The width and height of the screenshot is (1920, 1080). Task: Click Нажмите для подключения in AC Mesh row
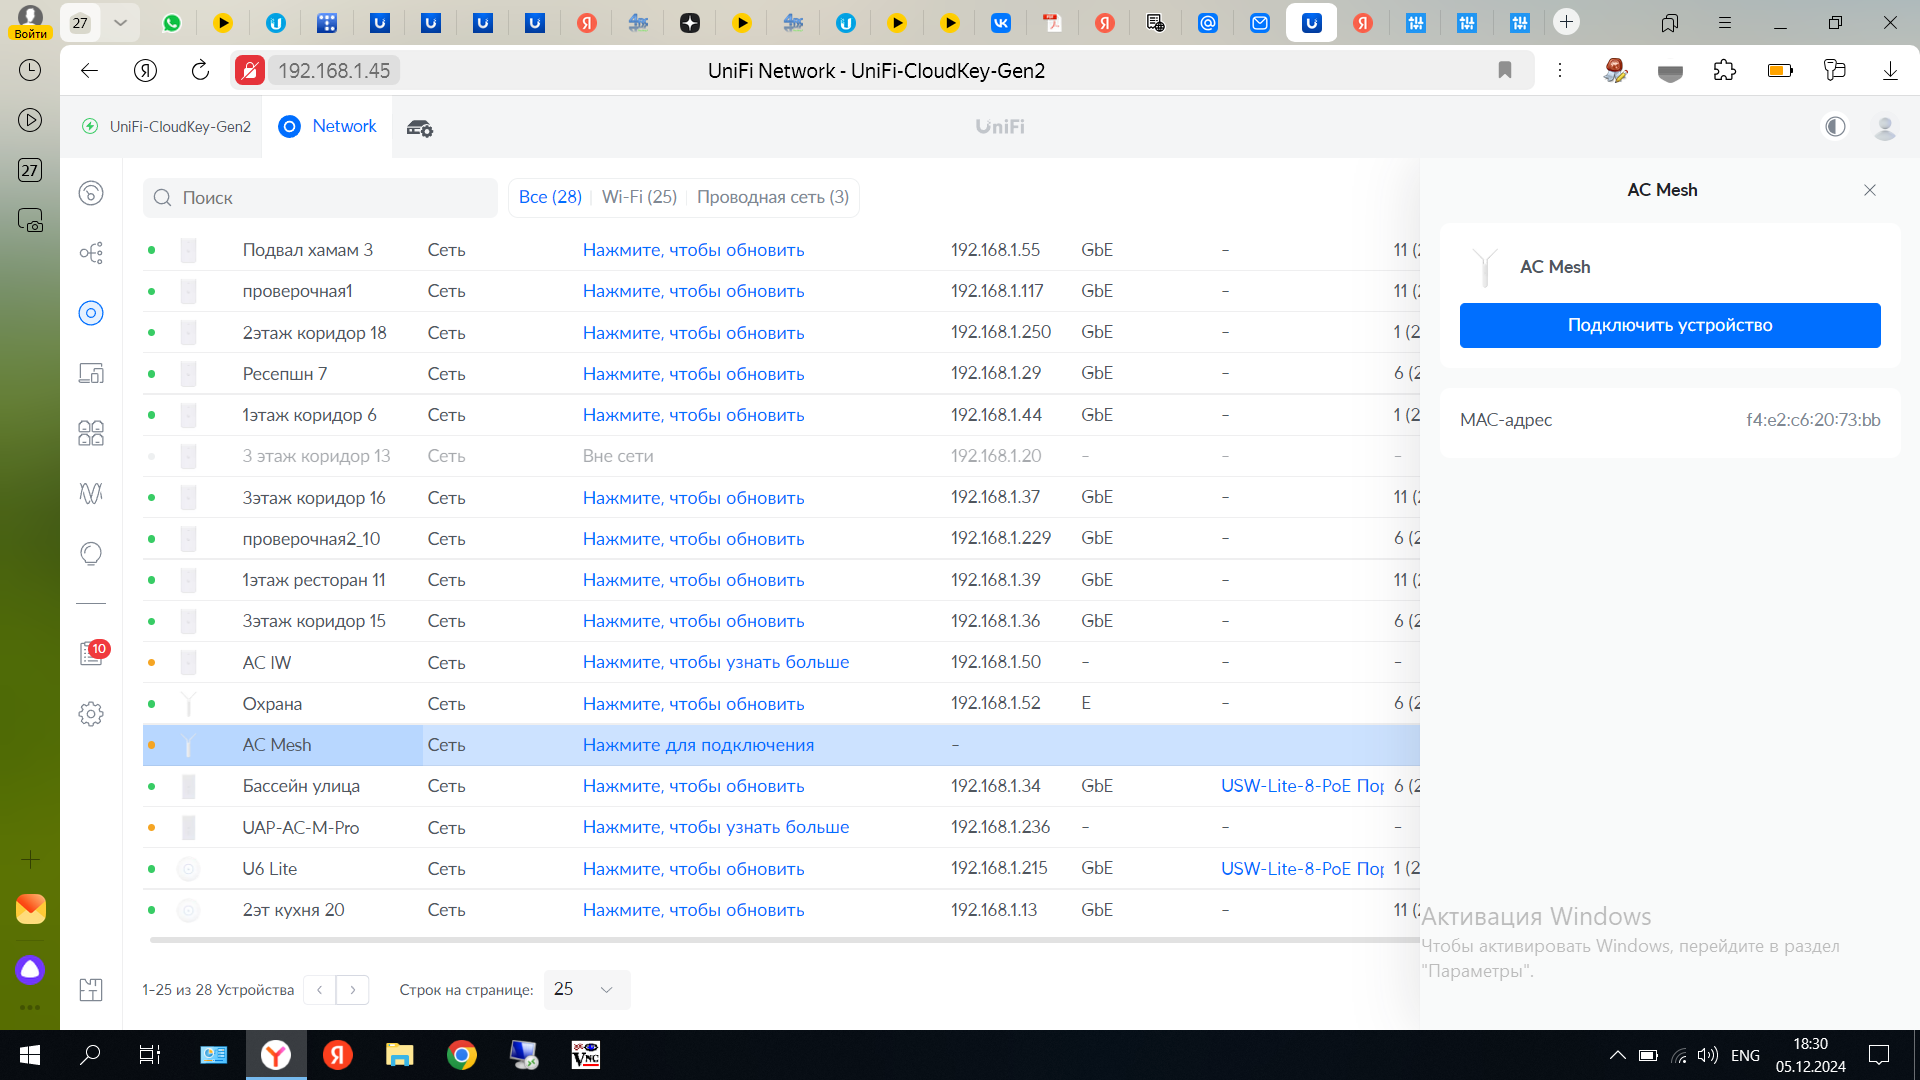click(x=698, y=745)
